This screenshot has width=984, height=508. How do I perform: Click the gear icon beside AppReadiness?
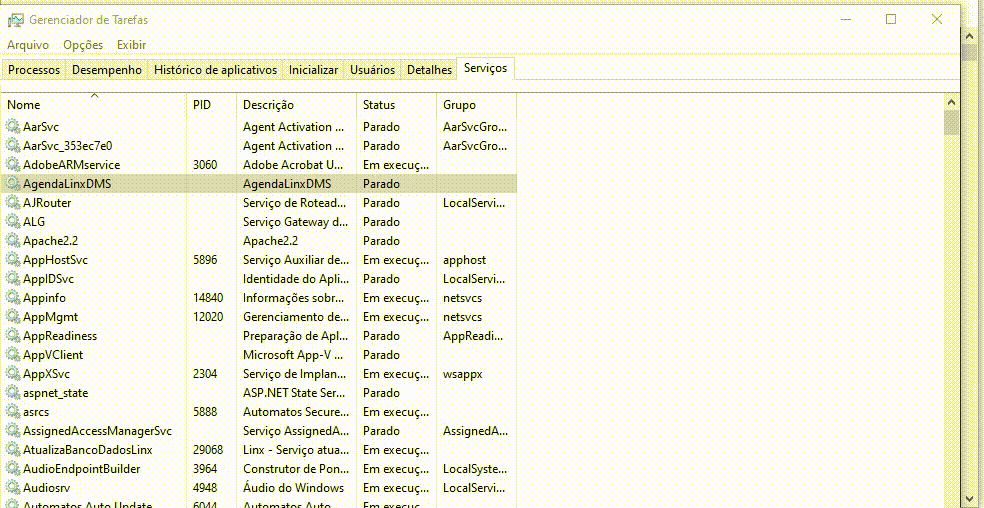(x=13, y=336)
